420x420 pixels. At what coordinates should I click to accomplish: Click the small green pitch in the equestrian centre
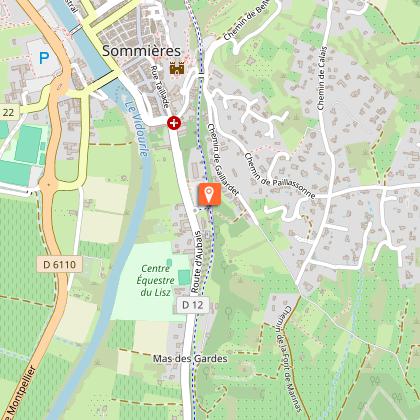pyautogui.click(x=184, y=277)
